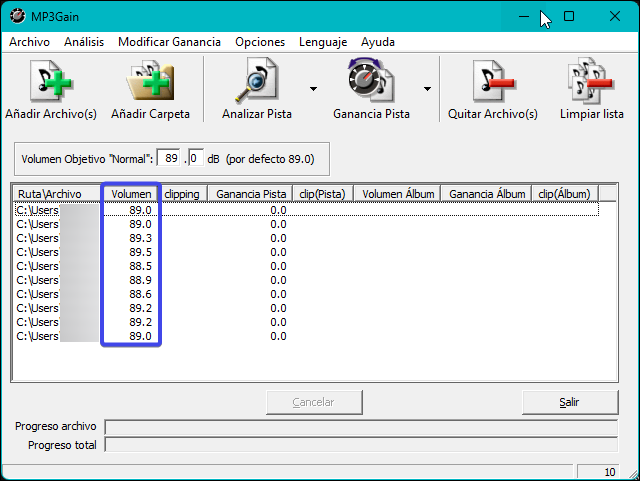Viewport: 640px width, 481px height.
Task: Click the Quitar Archivo(s) icon
Action: click(x=493, y=81)
